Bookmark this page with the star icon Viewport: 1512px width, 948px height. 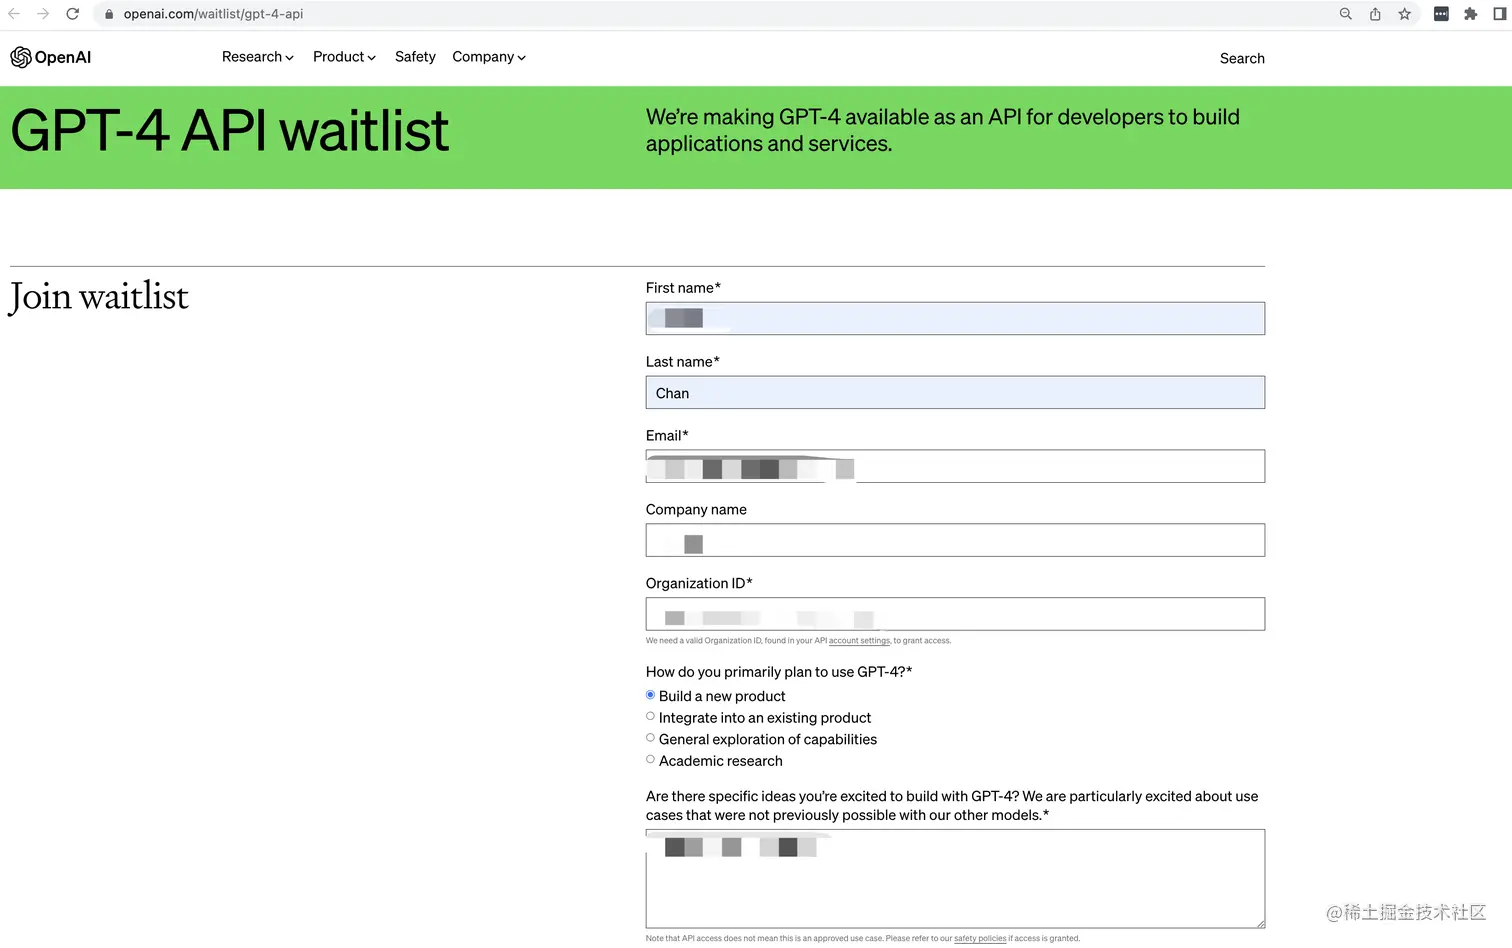(1405, 14)
